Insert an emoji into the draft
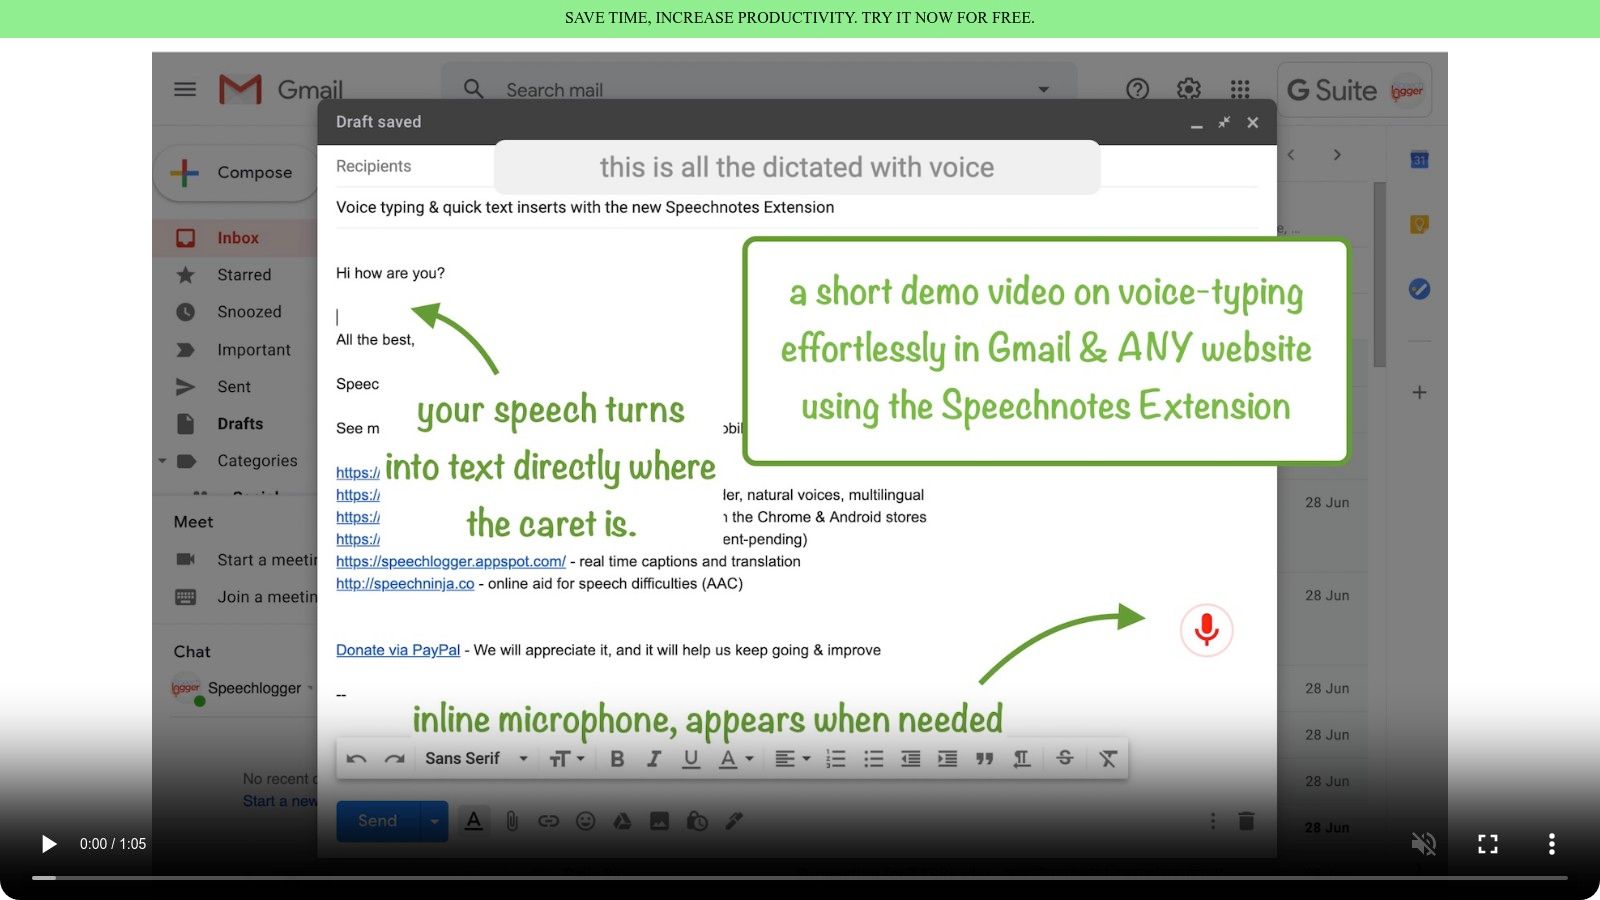This screenshot has width=1600, height=900. [585, 820]
